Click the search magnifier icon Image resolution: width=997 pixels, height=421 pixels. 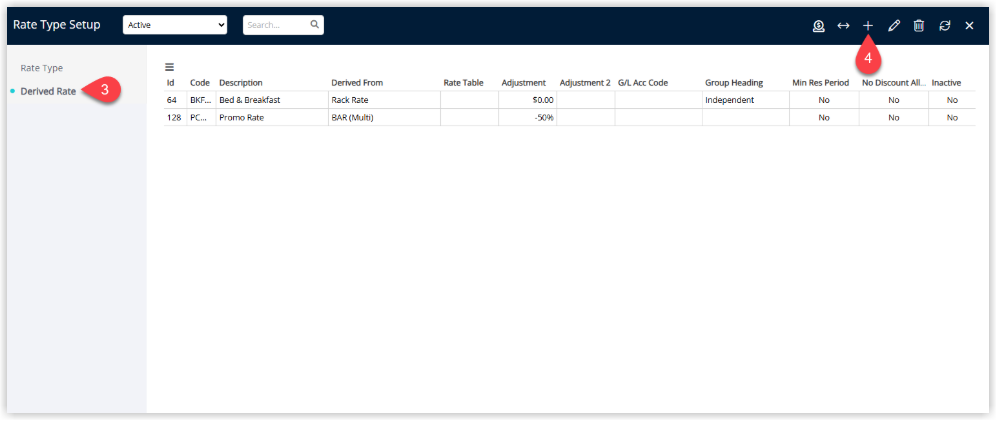coord(314,25)
